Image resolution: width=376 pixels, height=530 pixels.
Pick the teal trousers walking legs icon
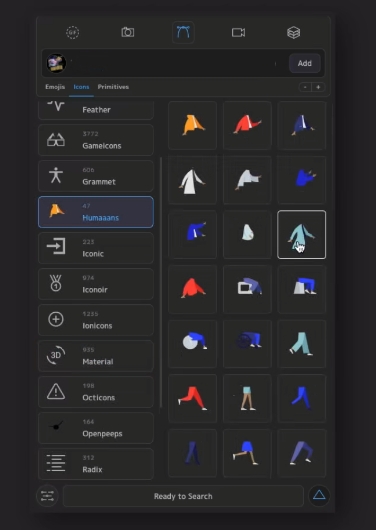pos(302,344)
